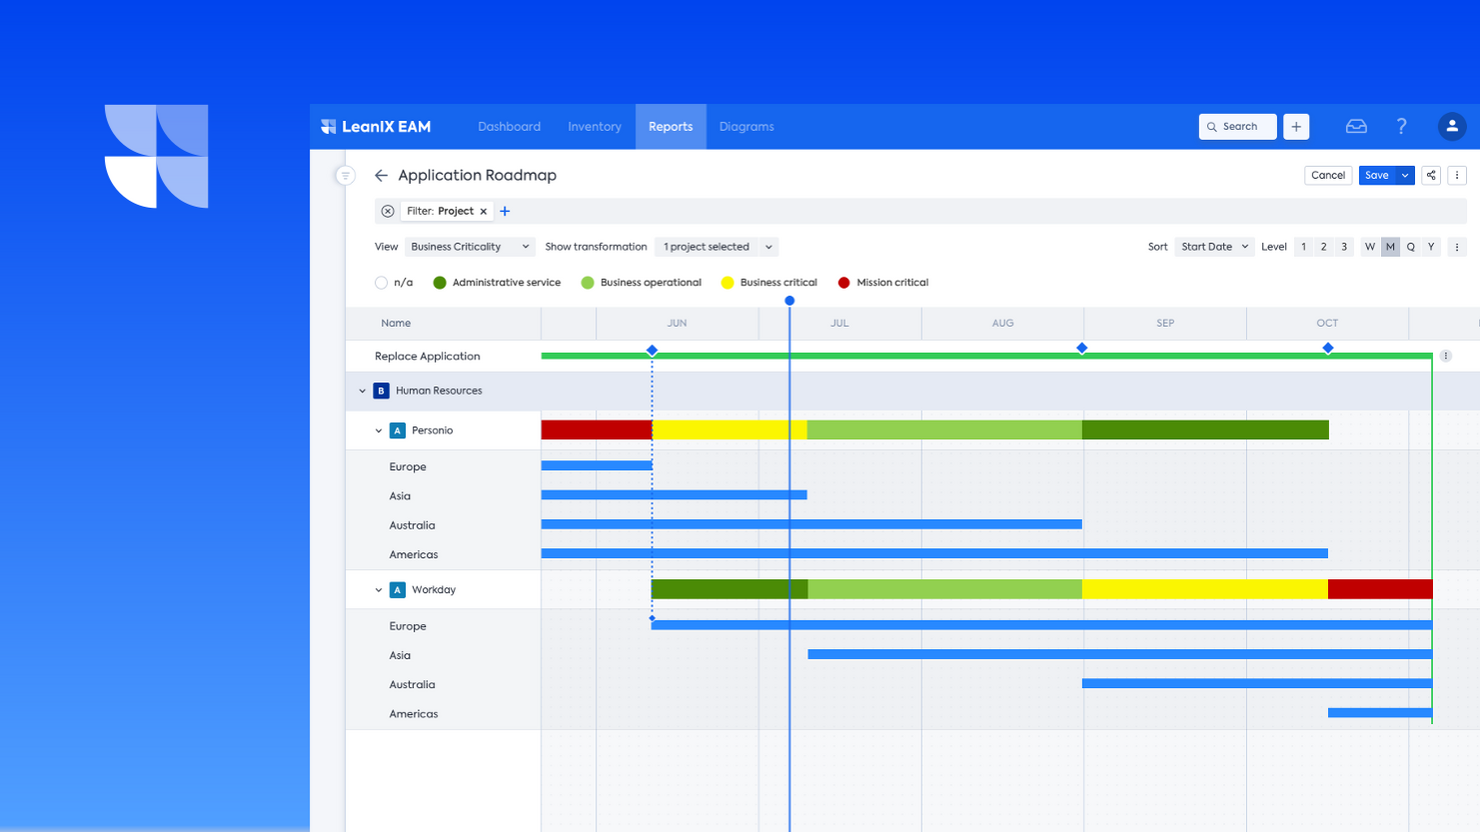Toggle the sidebar filter panel icon
The width and height of the screenshot is (1480, 832).
point(345,176)
